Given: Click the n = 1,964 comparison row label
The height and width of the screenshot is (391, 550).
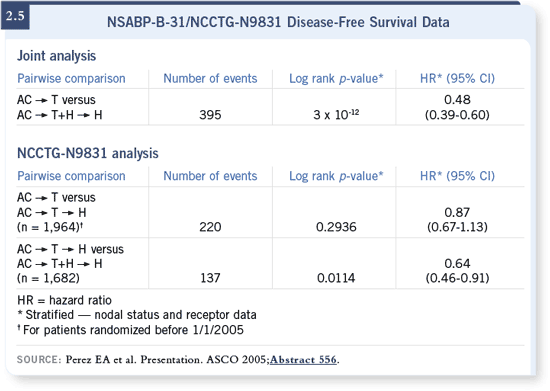Looking at the screenshot, I should pyautogui.click(x=56, y=212).
